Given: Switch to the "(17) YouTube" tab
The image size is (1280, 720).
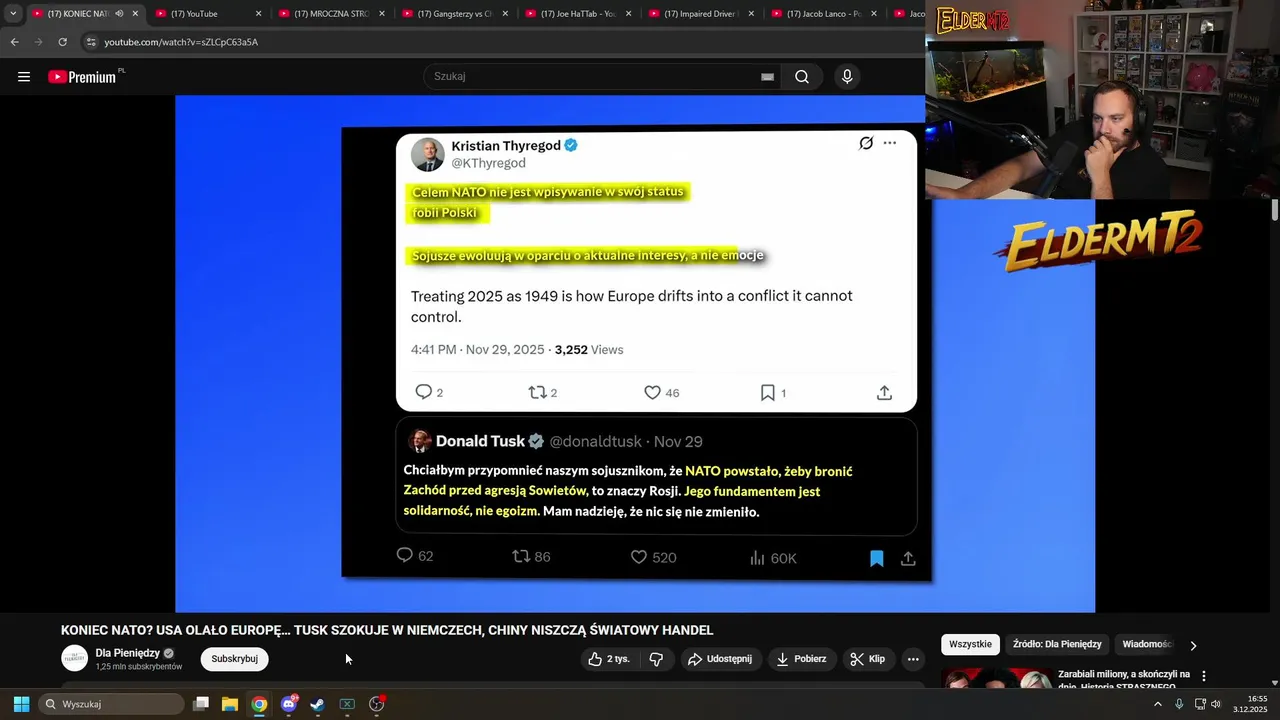Looking at the screenshot, I should pos(208,14).
